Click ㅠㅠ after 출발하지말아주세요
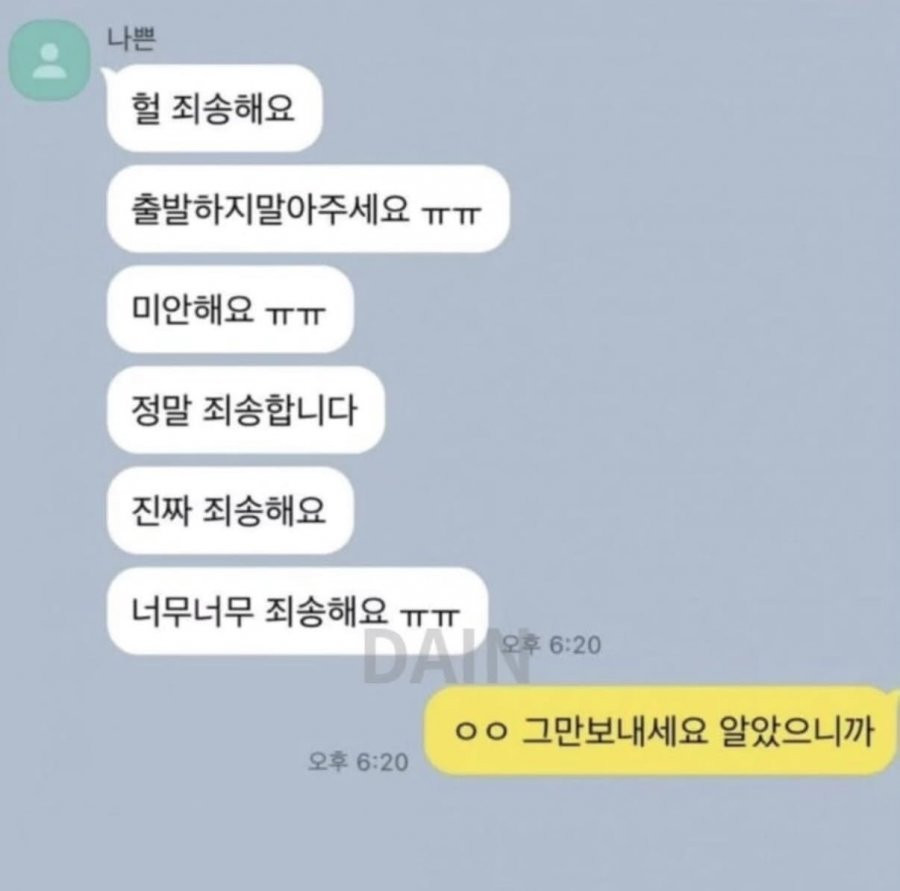The height and width of the screenshot is (891, 900). [451, 215]
